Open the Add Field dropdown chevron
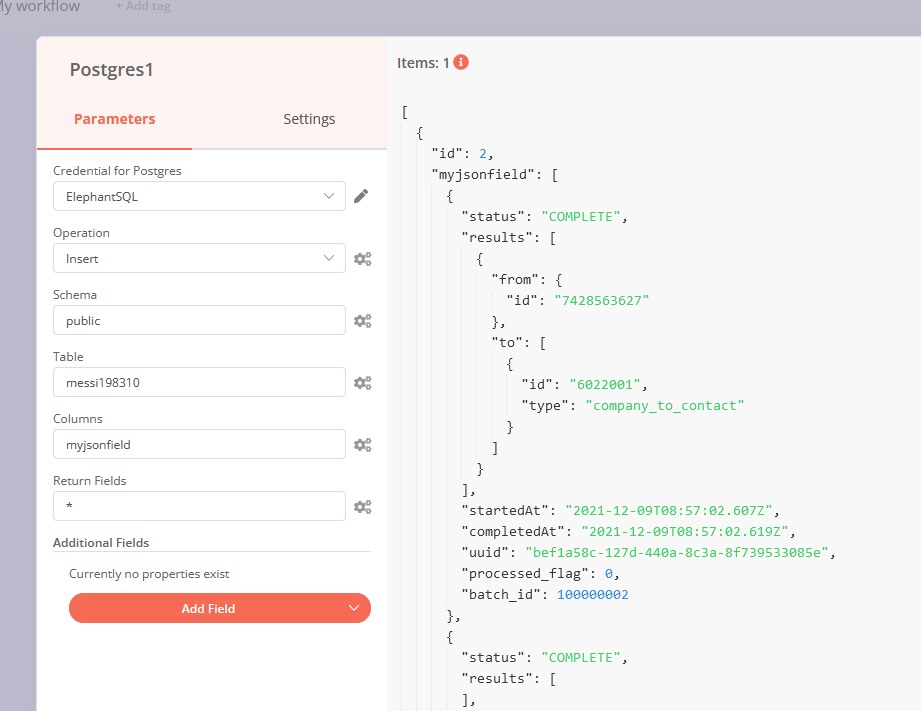921x711 pixels. [352, 608]
